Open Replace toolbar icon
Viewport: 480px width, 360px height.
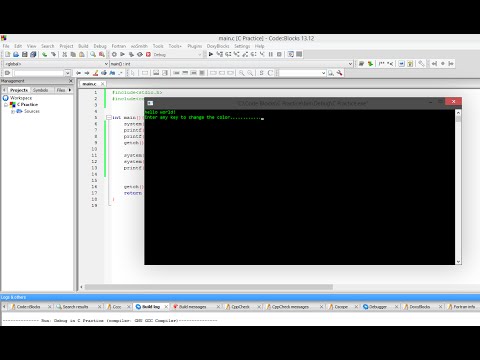[102, 54]
